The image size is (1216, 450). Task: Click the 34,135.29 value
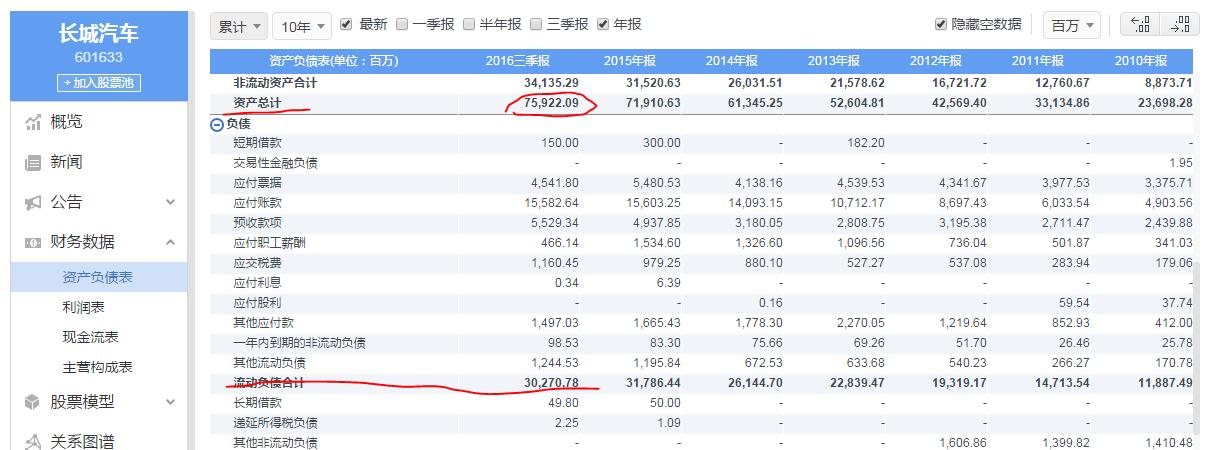[551, 82]
